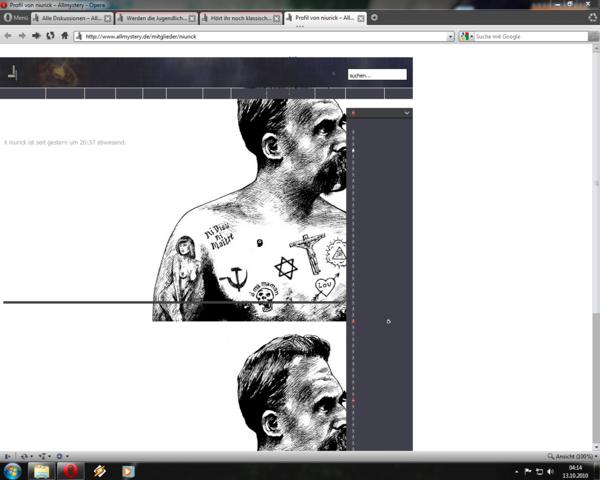Close the Werden die Jugendlich tab

coord(192,18)
